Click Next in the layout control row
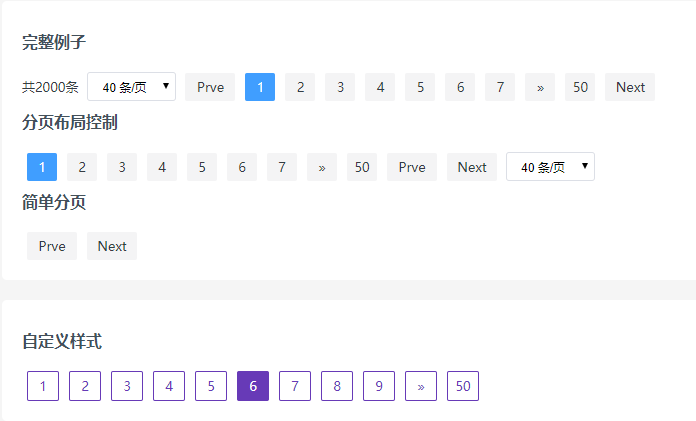The image size is (696, 421). pyautogui.click(x=472, y=167)
